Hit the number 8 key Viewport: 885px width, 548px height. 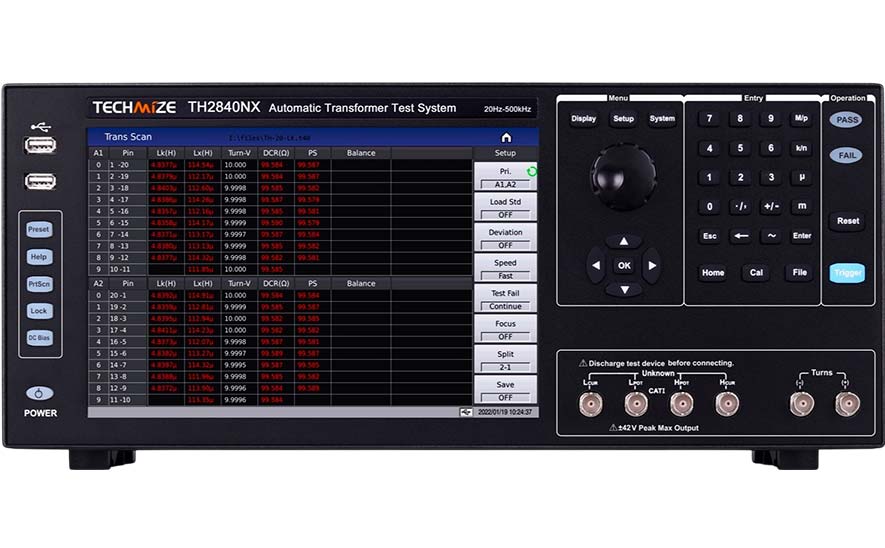(x=740, y=119)
